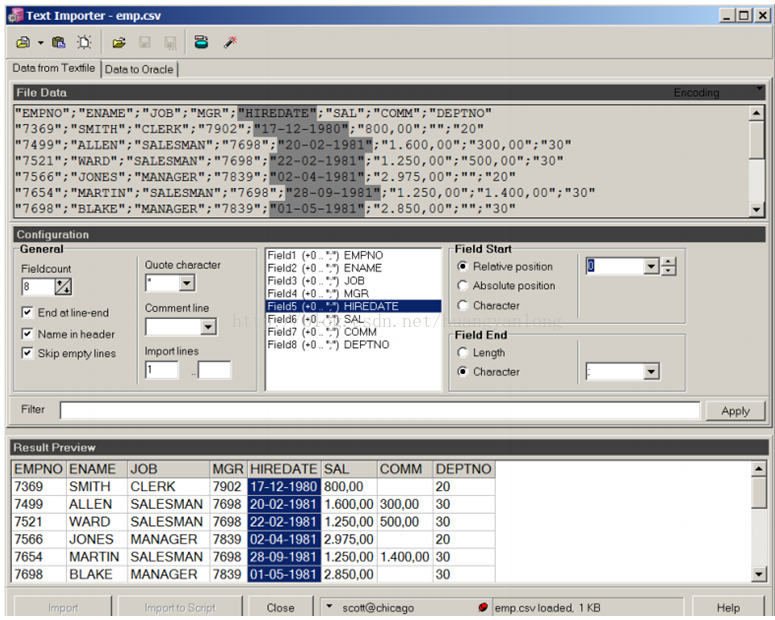
Task: Expand the open data file dropdown arrow
Action: click(41, 43)
